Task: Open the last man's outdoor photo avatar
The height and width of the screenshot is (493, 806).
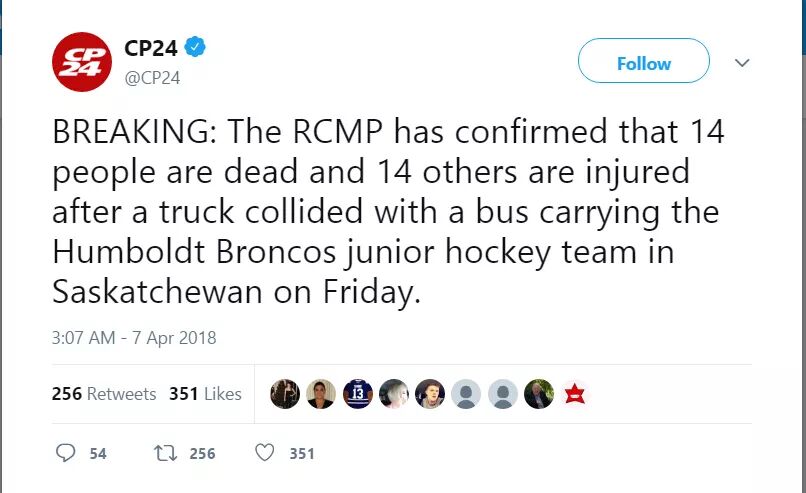Action: coord(538,394)
